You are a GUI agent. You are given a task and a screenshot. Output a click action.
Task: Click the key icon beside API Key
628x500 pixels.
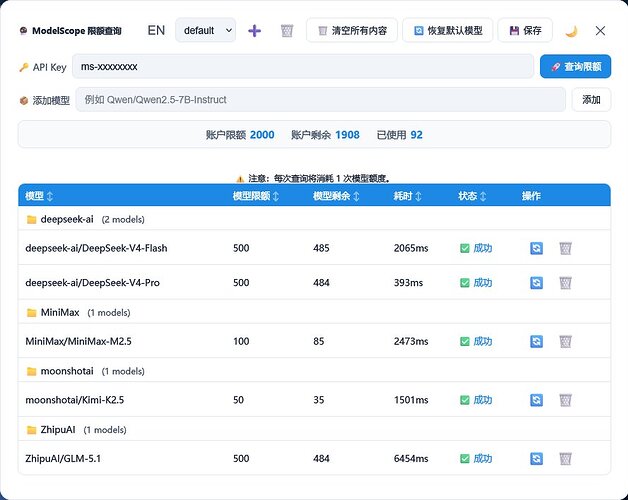click(x=24, y=67)
